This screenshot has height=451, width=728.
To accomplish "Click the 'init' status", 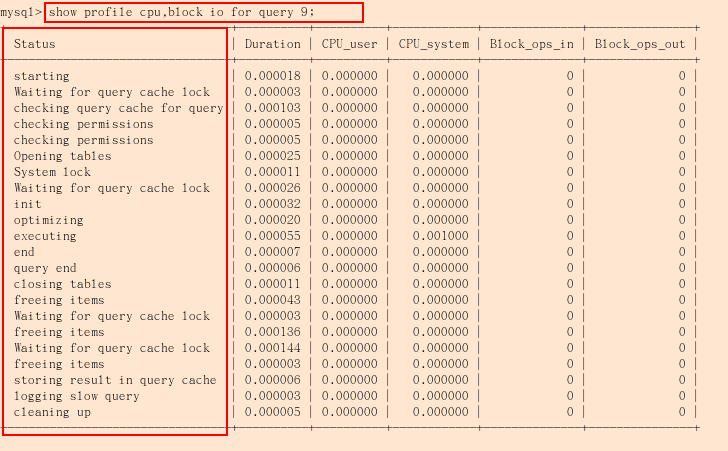I will point(27,204).
